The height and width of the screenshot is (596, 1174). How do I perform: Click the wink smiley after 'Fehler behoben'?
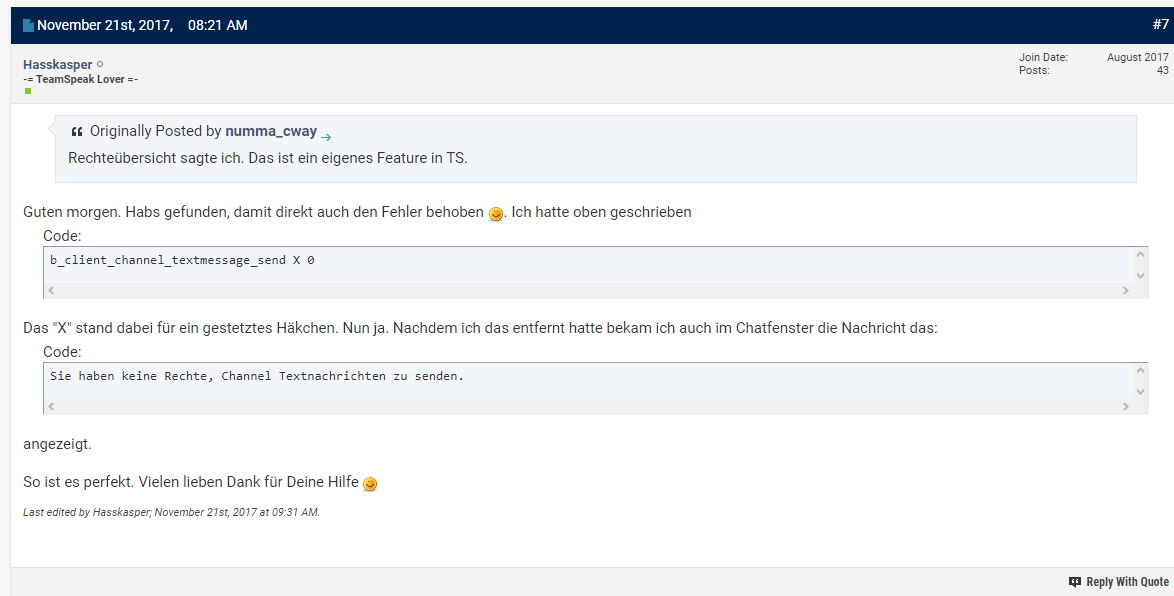pyautogui.click(x=496, y=214)
